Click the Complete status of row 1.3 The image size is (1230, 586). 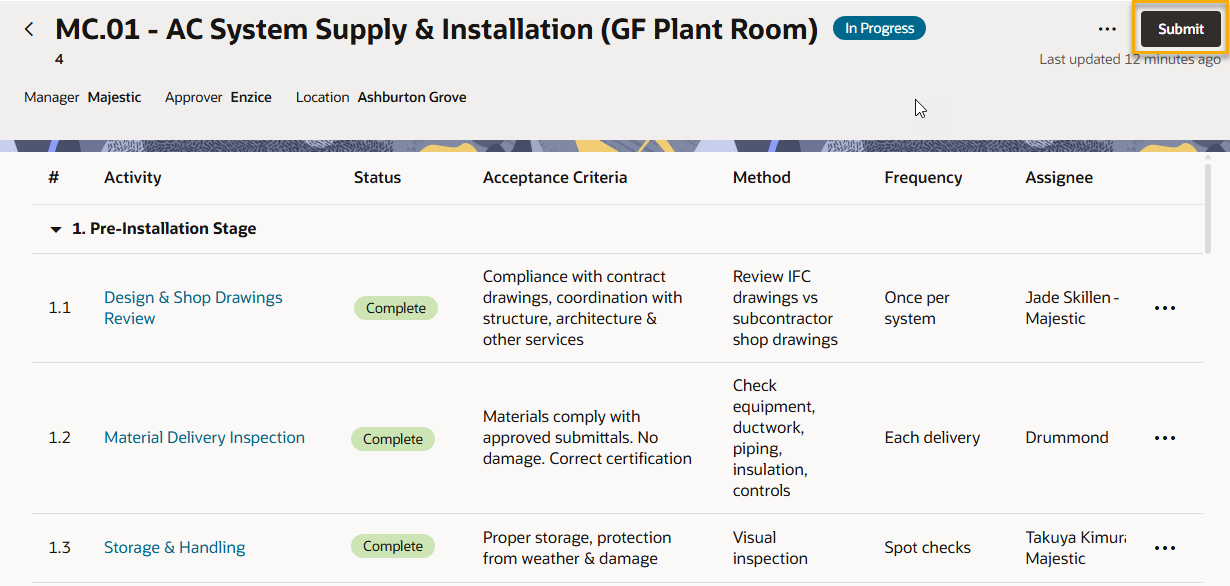point(393,546)
